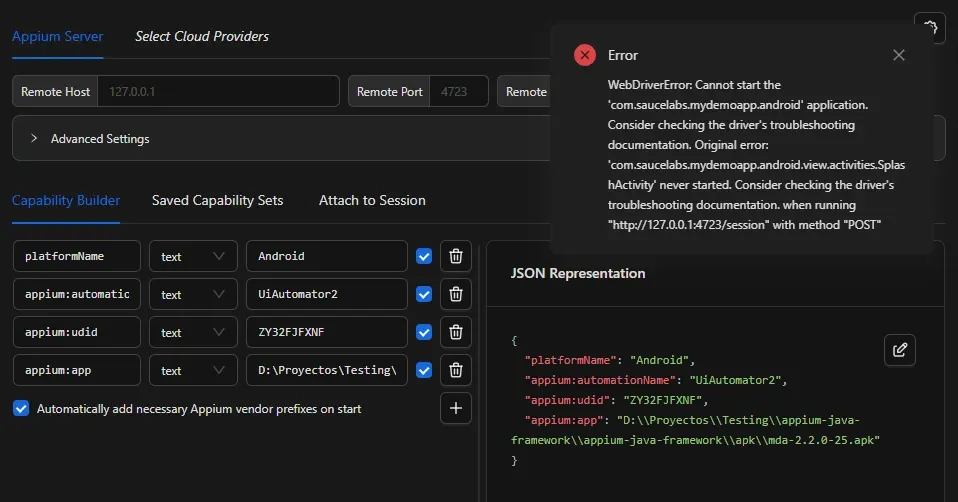Click the "appium:automationName" JSON line
958x502 pixels.
[656, 380]
